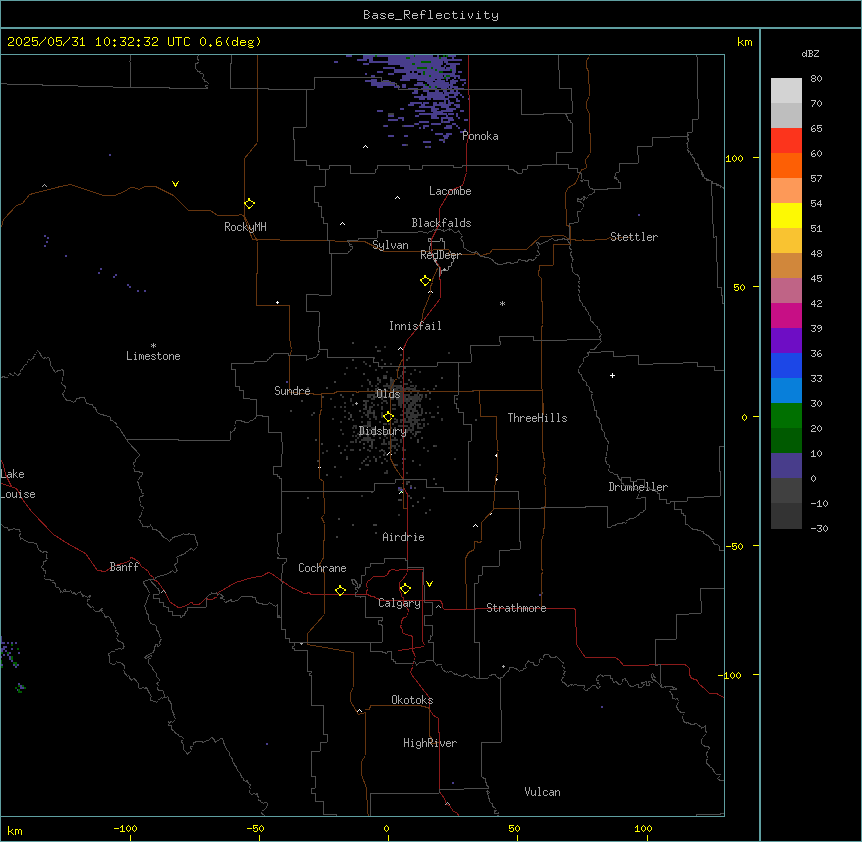This screenshot has width=862, height=842.
Task: Click the Sylvan city label
Action: [x=390, y=245]
